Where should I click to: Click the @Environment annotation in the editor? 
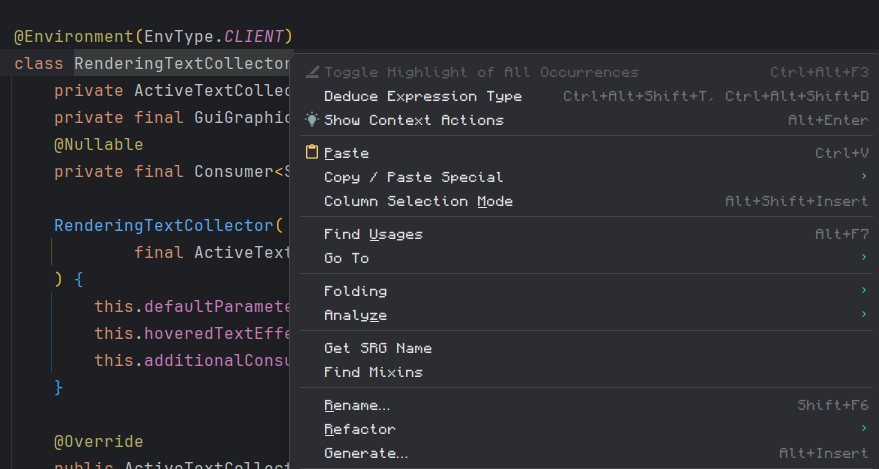click(74, 36)
